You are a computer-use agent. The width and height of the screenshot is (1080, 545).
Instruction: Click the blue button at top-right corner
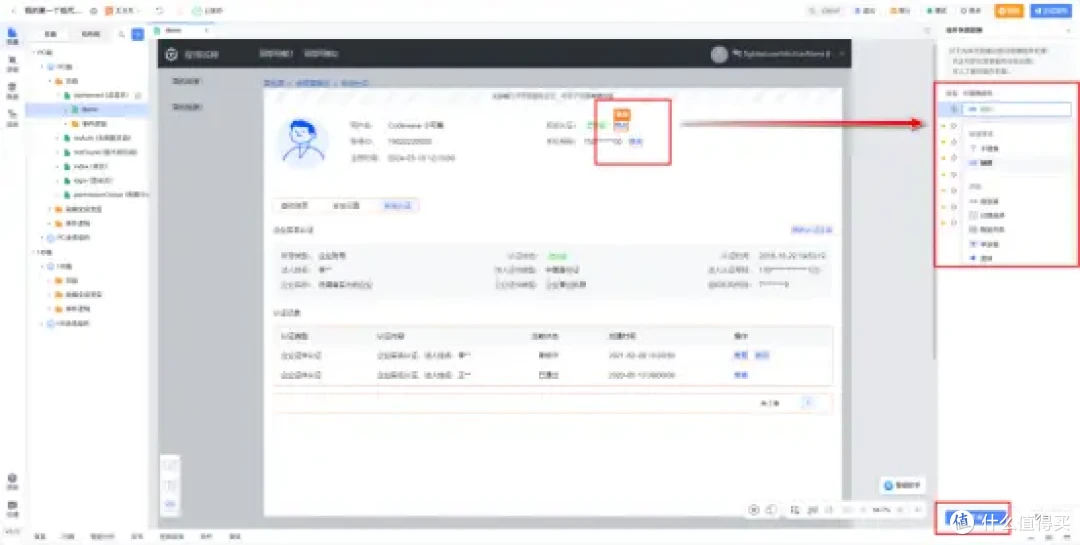(1051, 11)
